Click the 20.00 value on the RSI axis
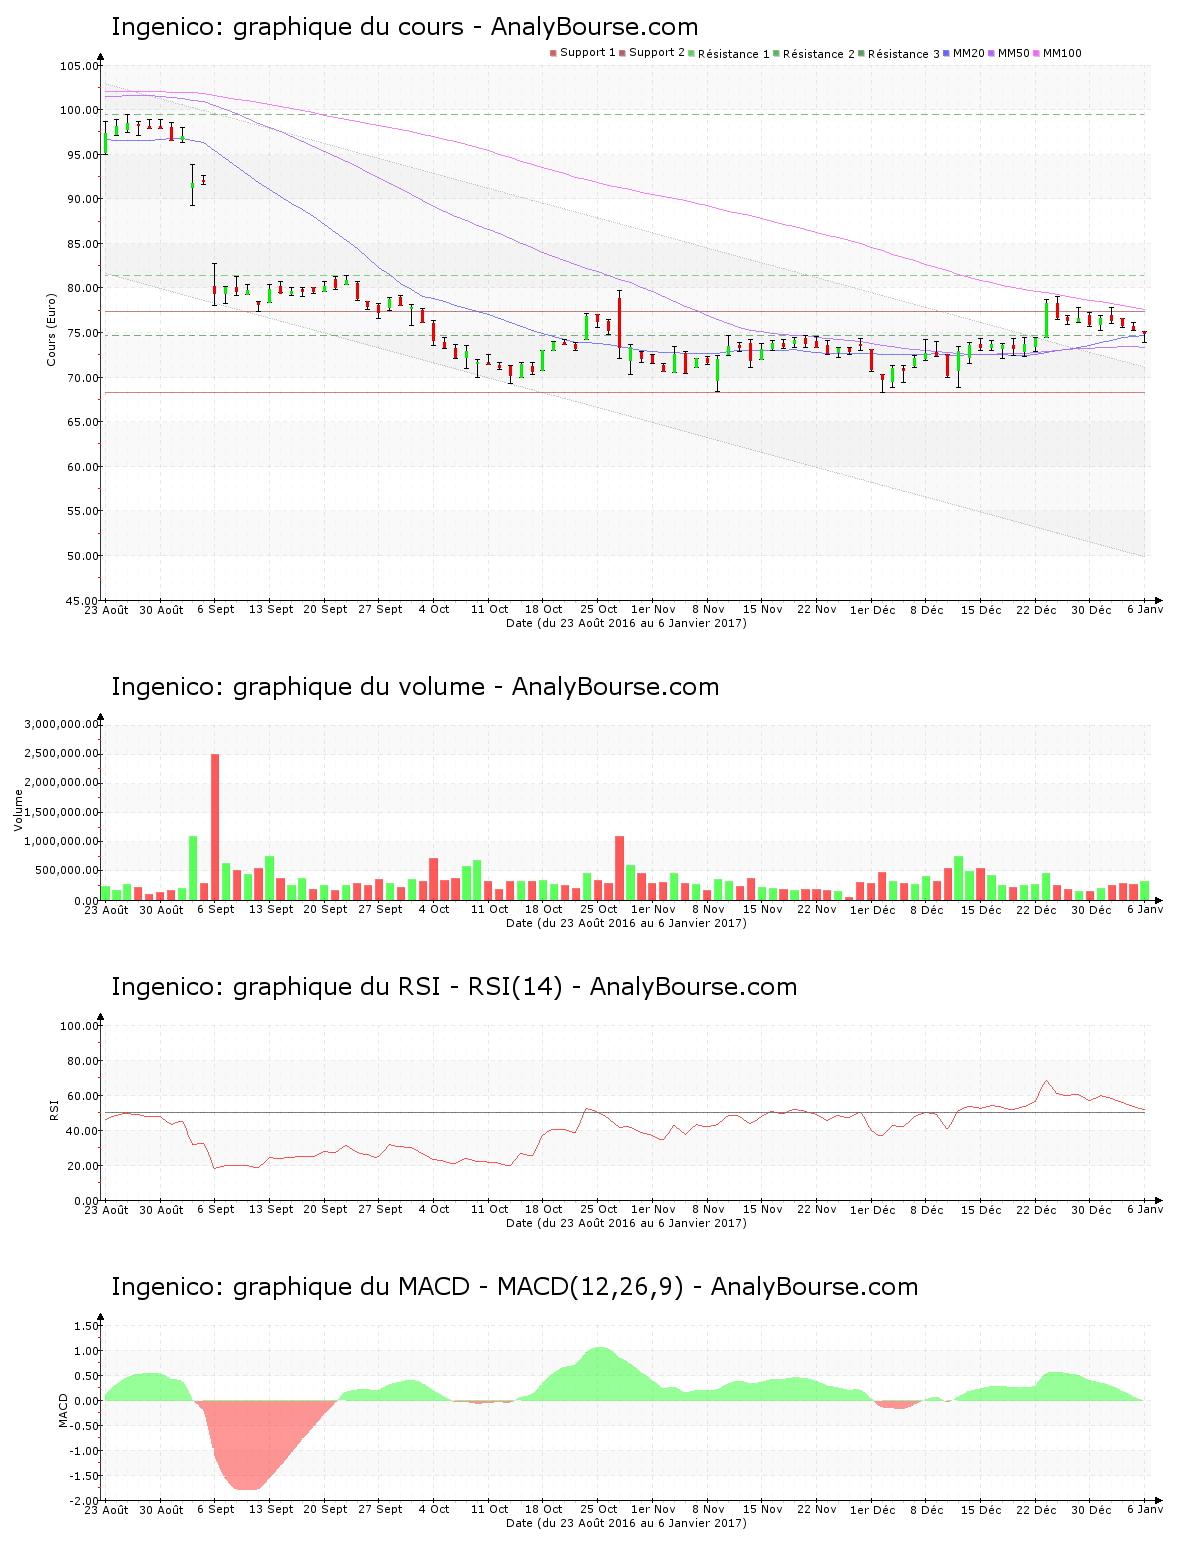This screenshot has height=1550, width=1200. (x=82, y=1166)
